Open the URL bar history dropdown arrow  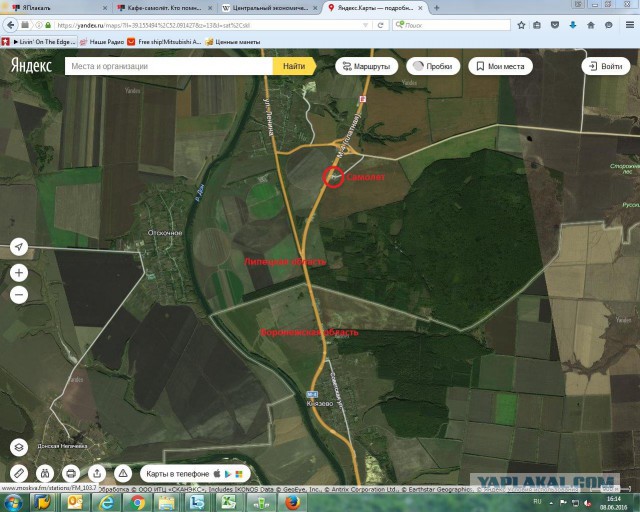(x=365, y=25)
